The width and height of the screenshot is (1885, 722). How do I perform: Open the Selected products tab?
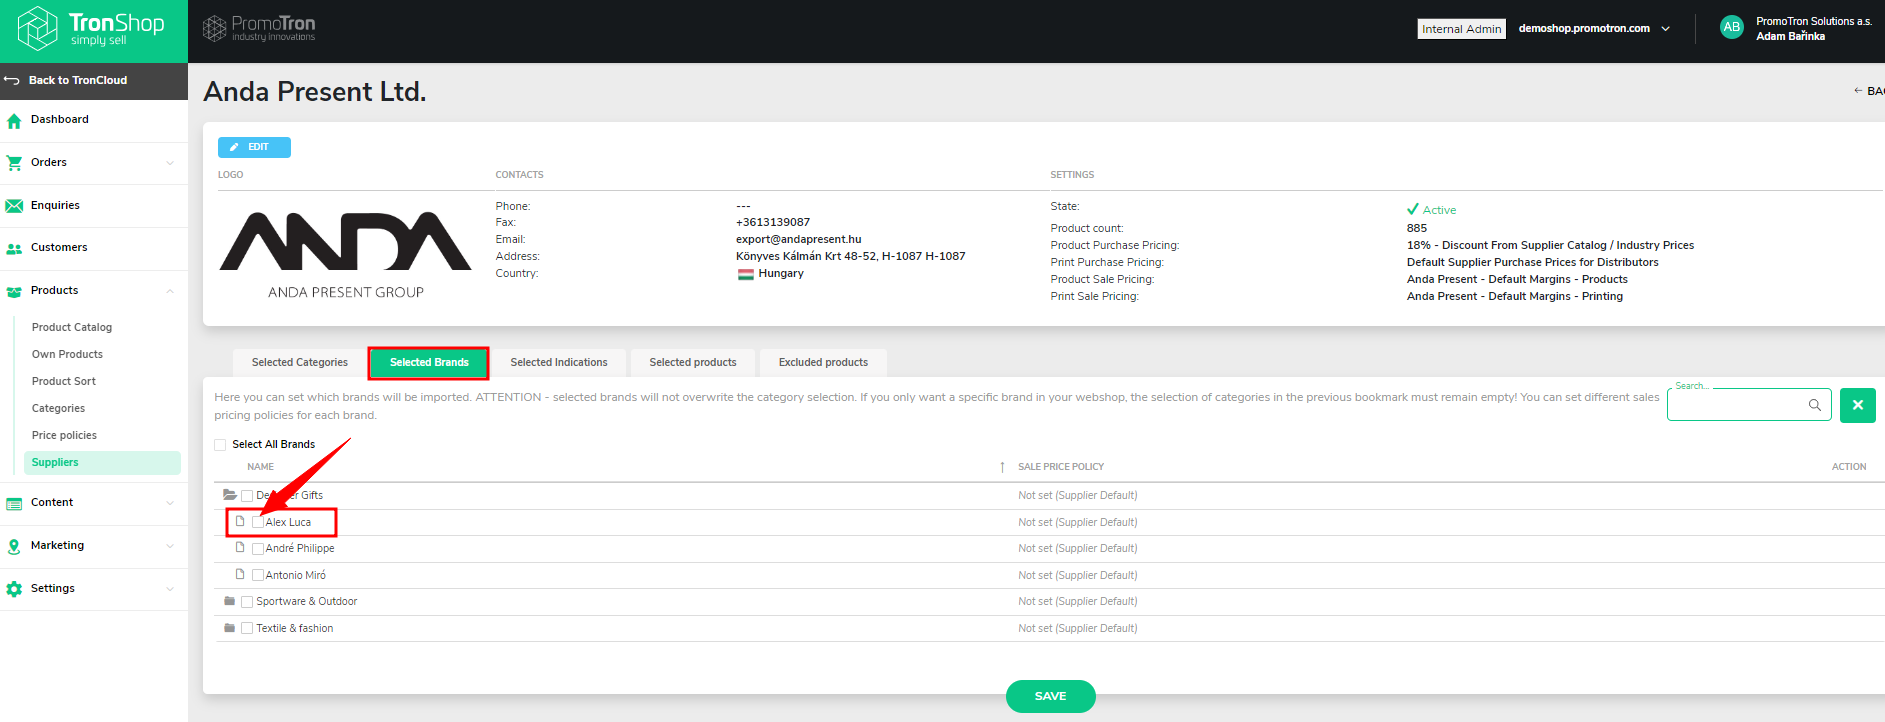click(693, 362)
